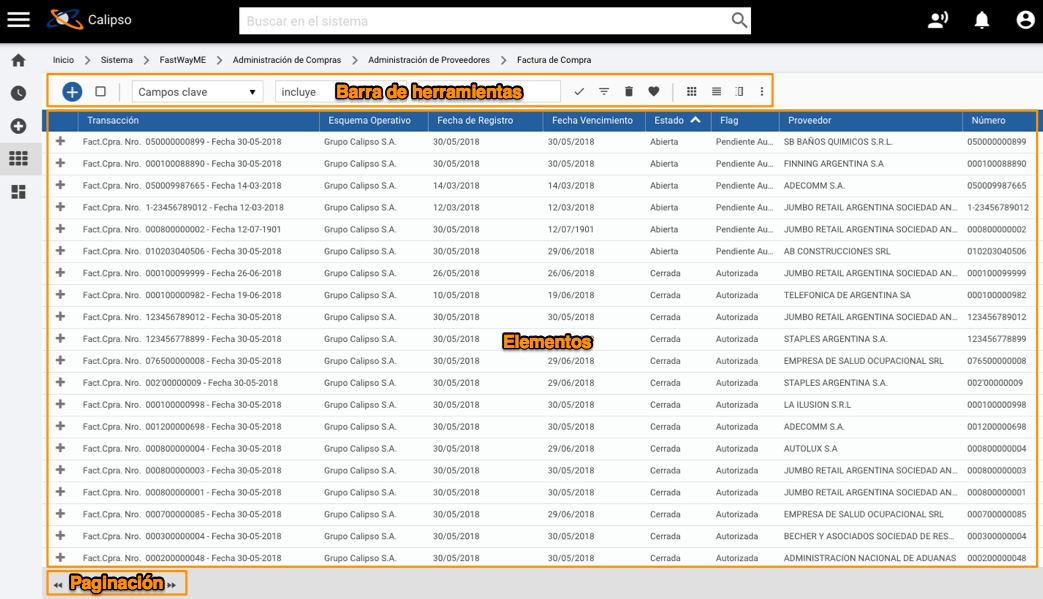The height and width of the screenshot is (599, 1043).
Task: Toggle Estado column sort arrow
Action: (x=695, y=120)
